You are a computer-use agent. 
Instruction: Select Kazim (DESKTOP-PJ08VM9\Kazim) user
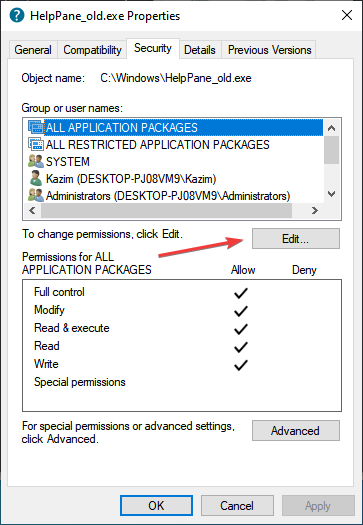131,179
